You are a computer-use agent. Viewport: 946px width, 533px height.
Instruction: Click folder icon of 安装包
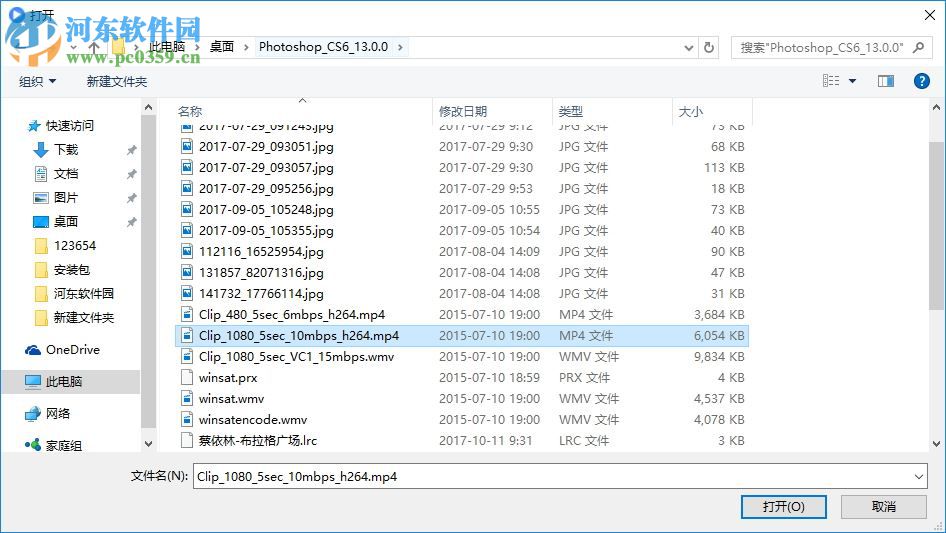[41, 270]
